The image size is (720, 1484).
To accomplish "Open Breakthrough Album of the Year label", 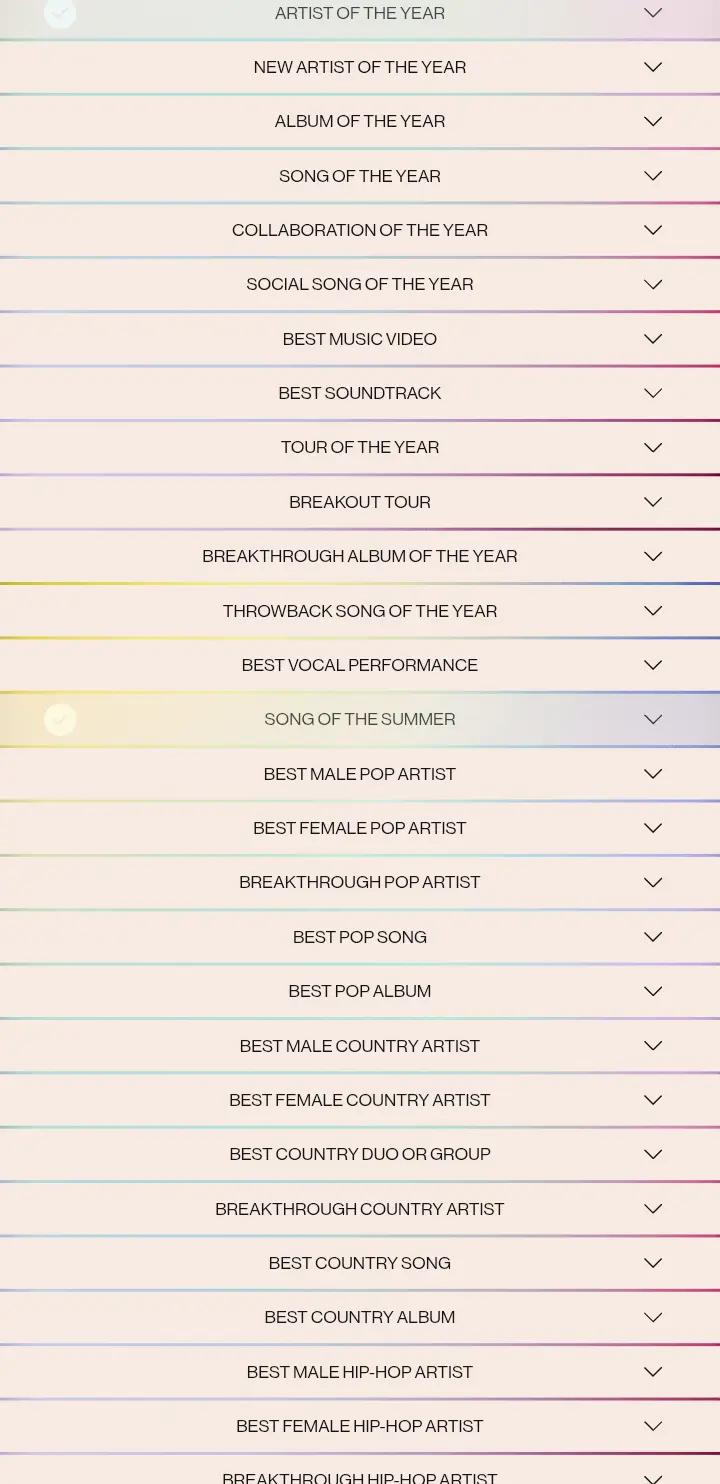I will click(360, 556).
